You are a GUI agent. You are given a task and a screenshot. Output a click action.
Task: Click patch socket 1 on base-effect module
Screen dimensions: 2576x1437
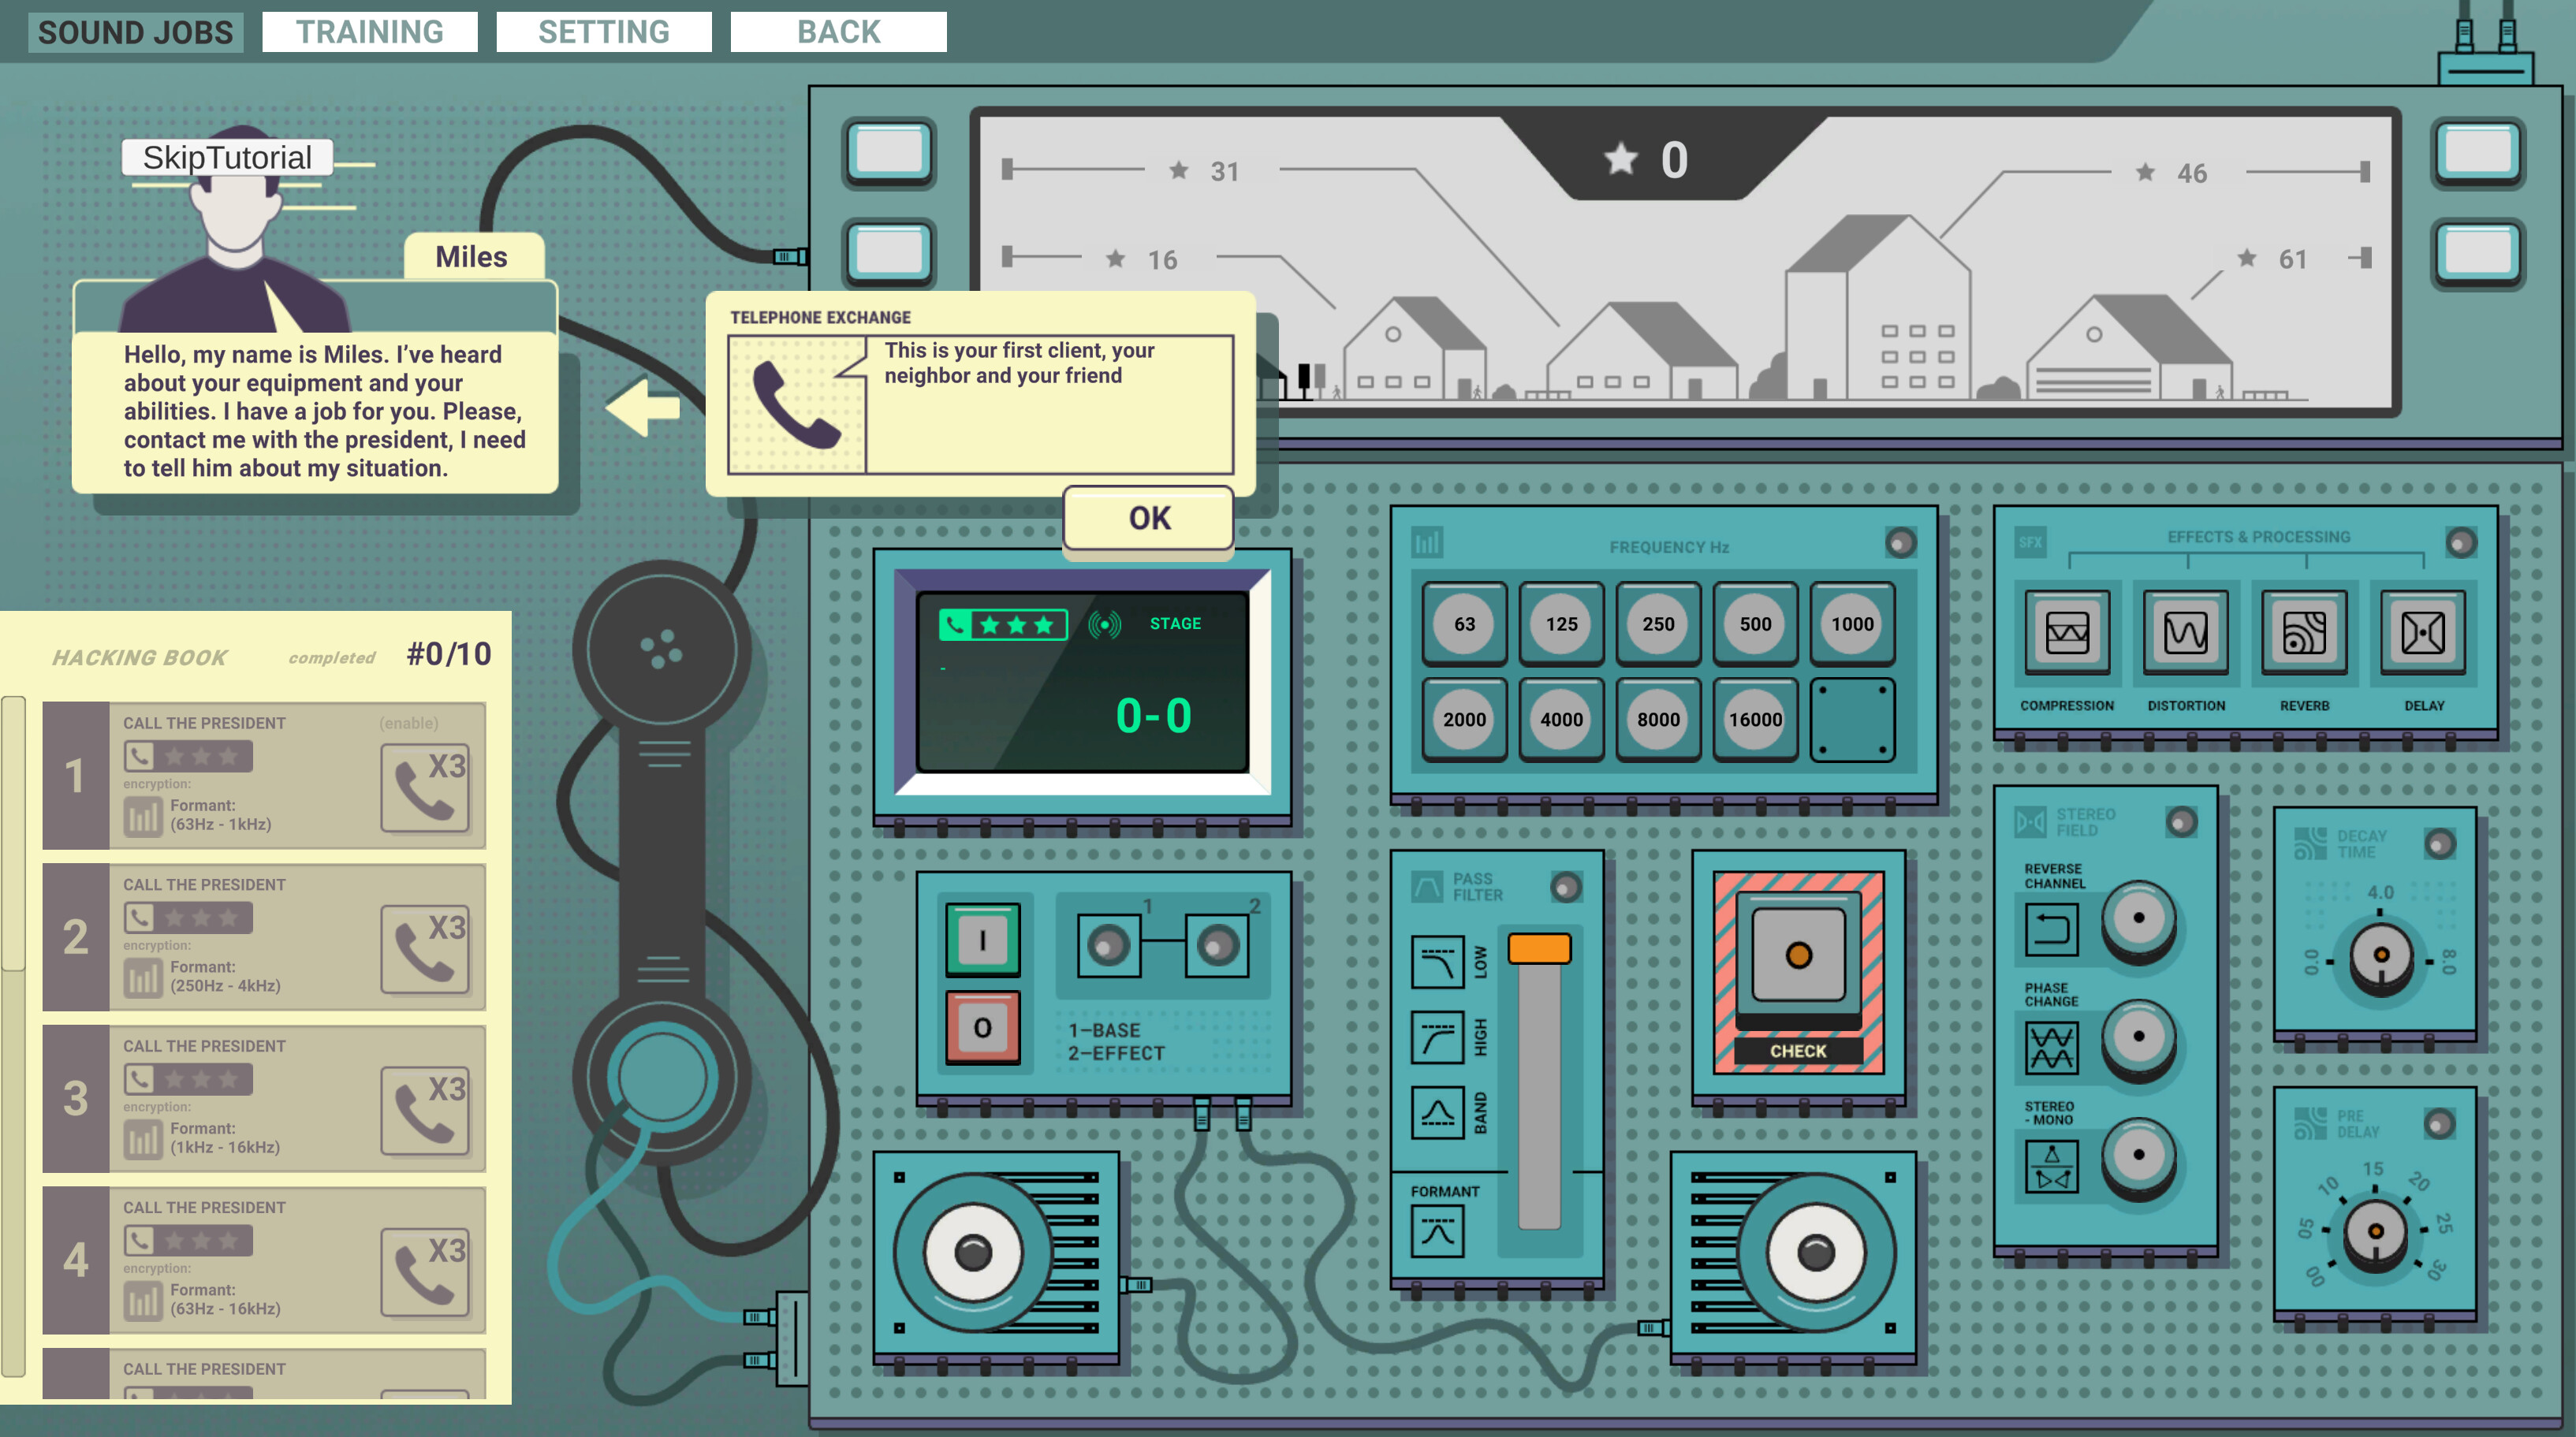[x=1108, y=945]
